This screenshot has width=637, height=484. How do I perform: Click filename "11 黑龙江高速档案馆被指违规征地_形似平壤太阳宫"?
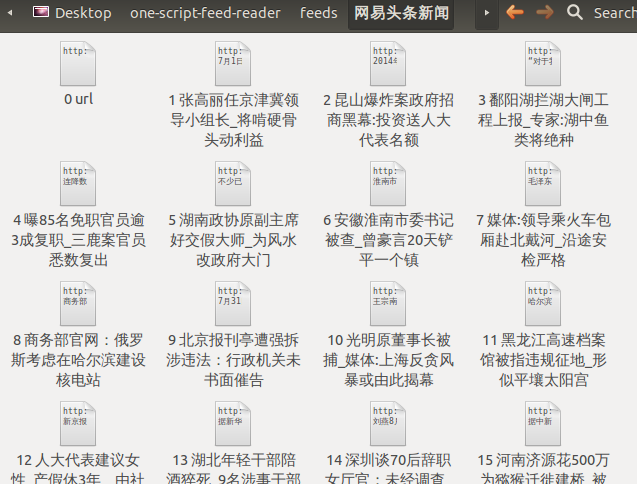click(544, 360)
